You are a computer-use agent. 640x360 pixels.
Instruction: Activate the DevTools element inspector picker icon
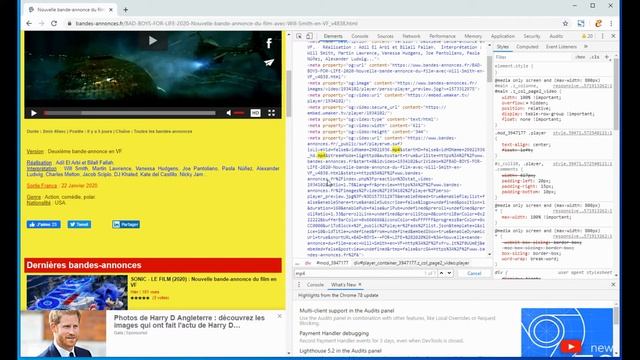pyautogui.click(x=299, y=36)
